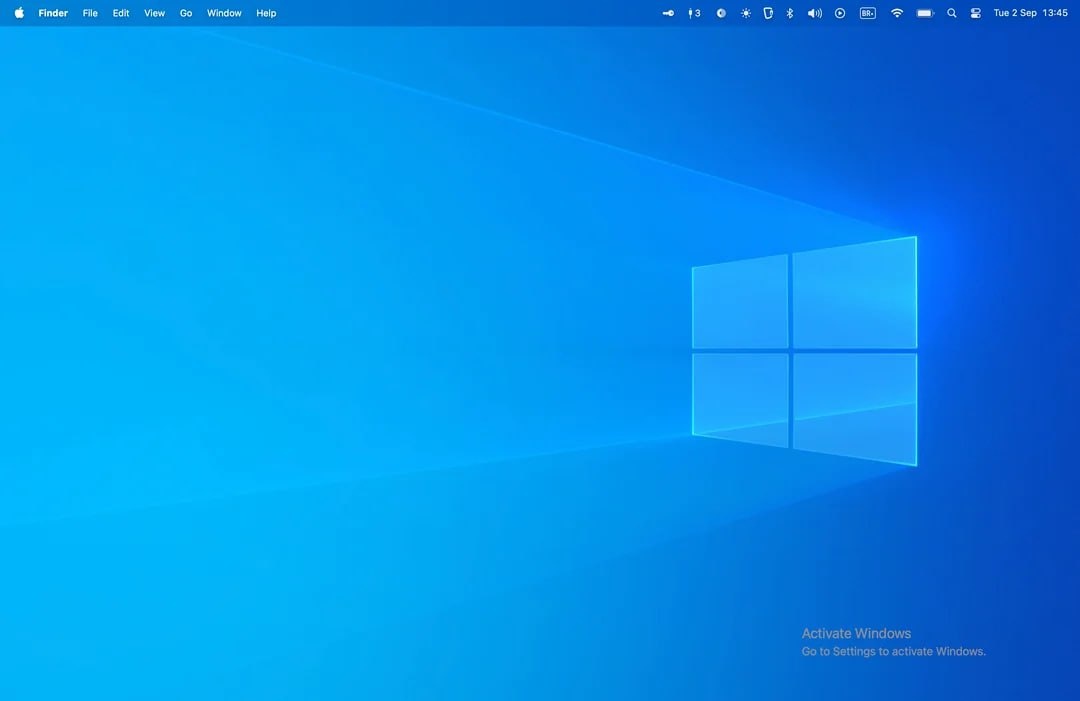Open the Edit menu
1080x701 pixels.
121,13
